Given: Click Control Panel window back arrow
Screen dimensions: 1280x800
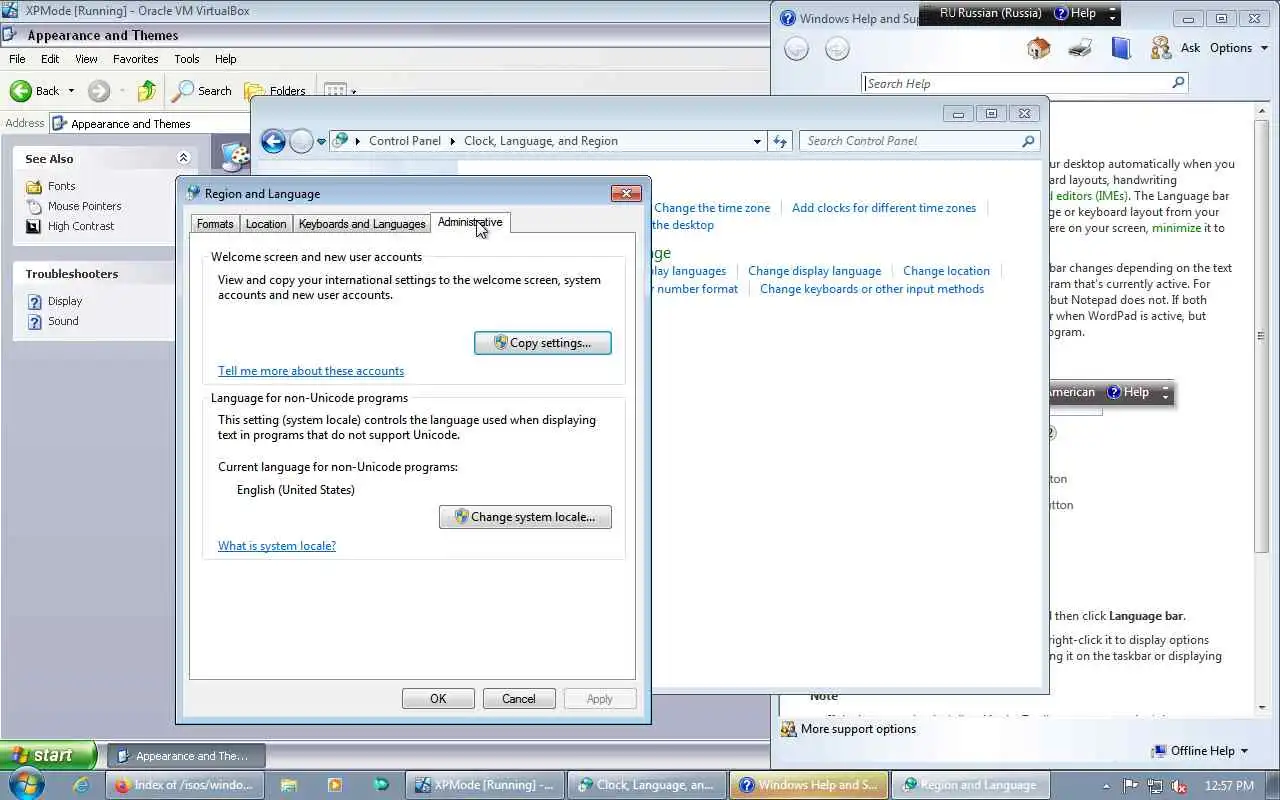Looking at the screenshot, I should point(273,141).
